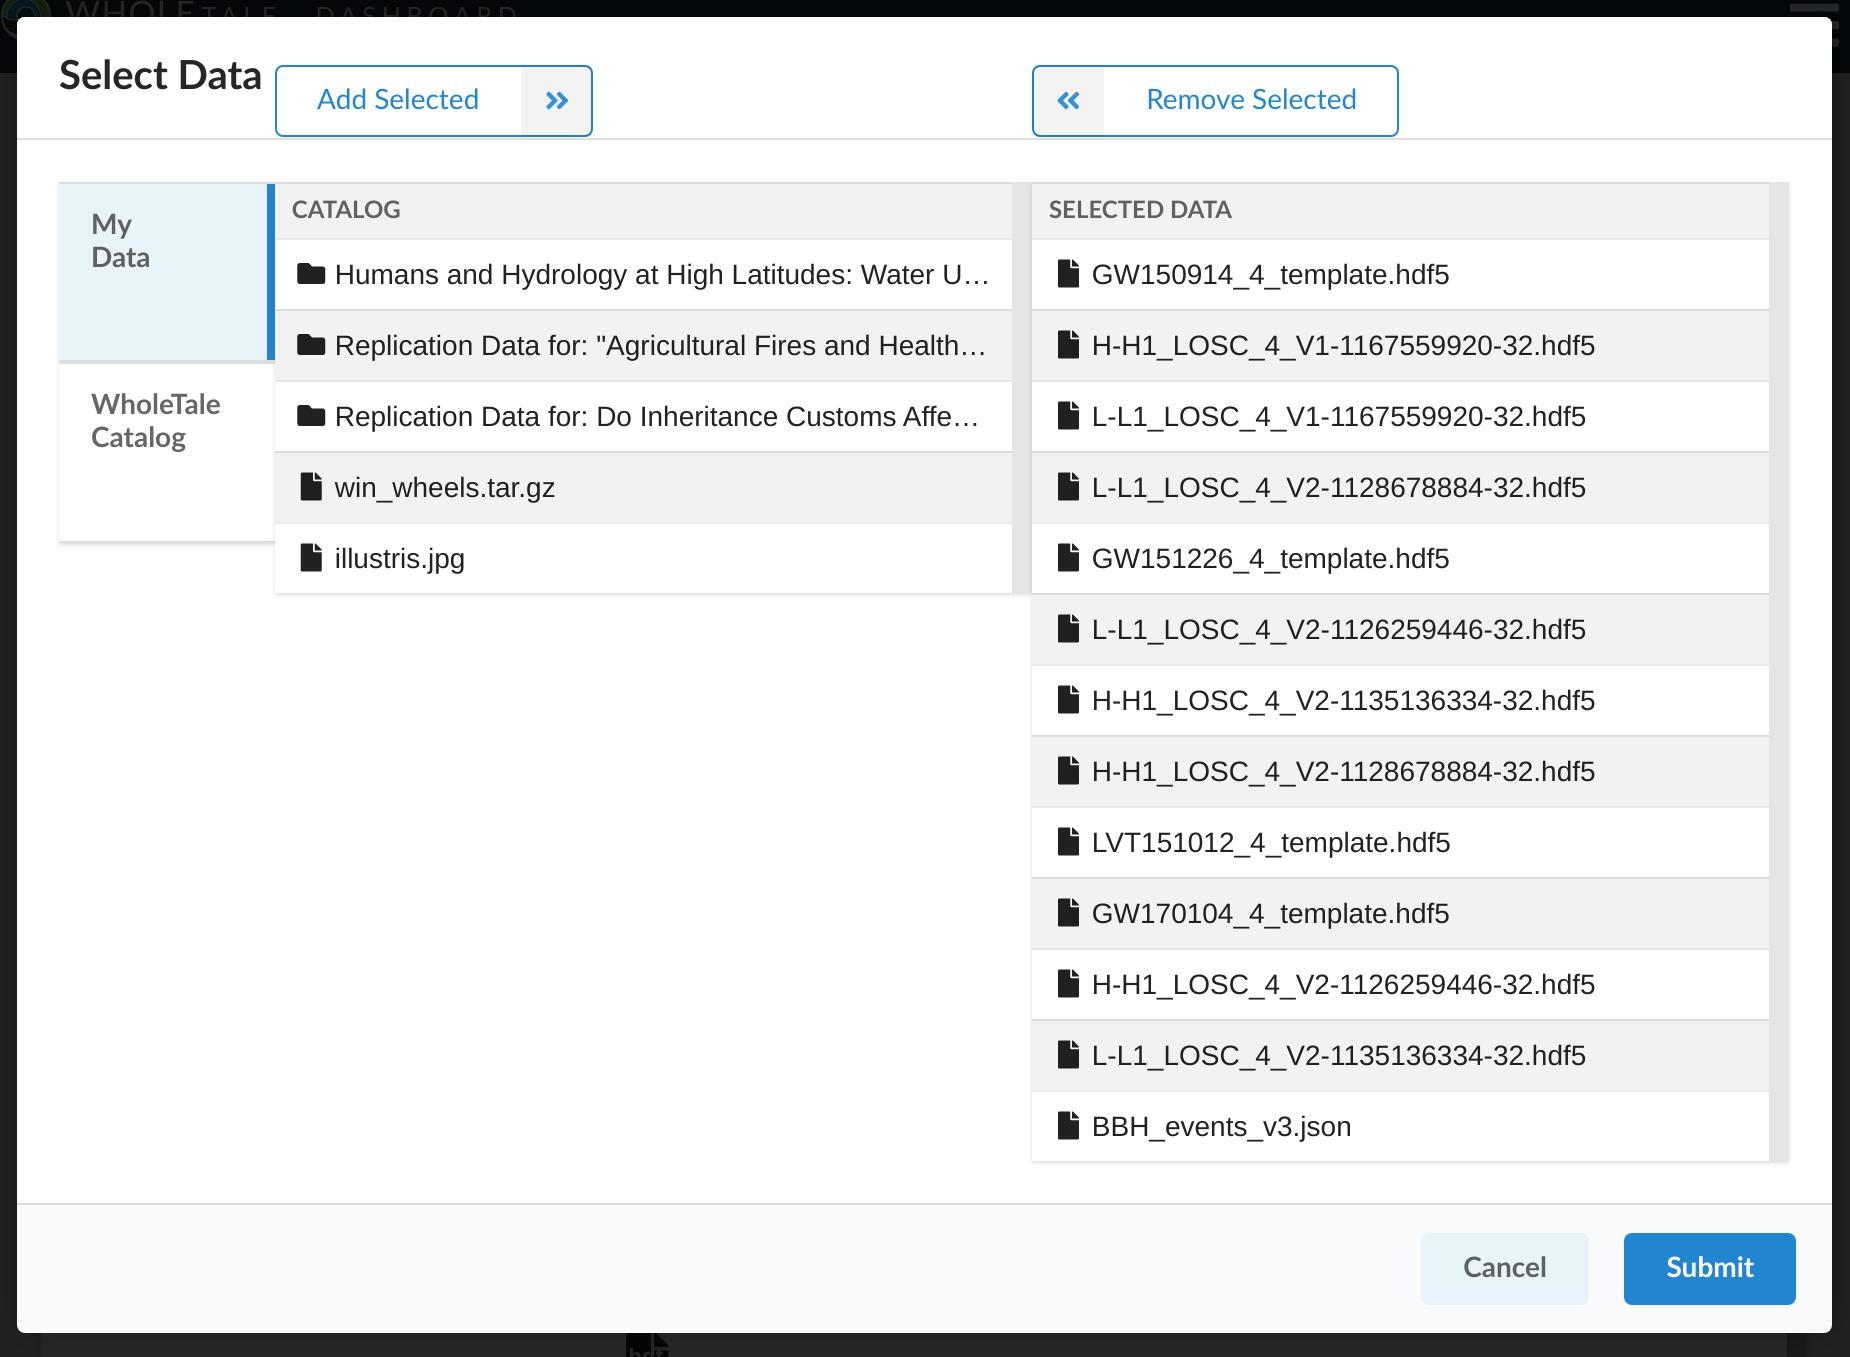
Task: Select LVT151012_4_template.hdf5 in Selected Data
Action: [x=1271, y=842]
